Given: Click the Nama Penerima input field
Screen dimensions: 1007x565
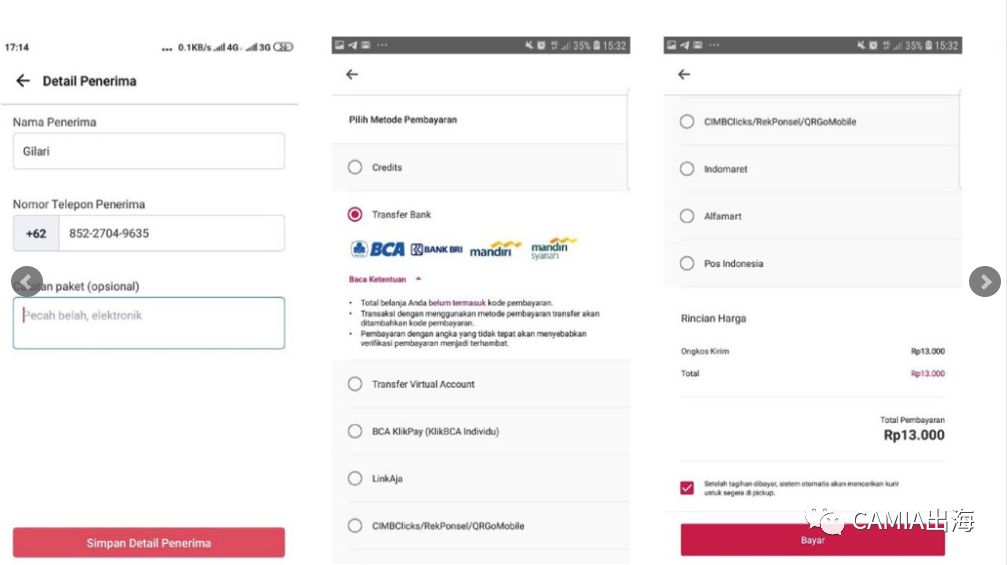Looking at the screenshot, I should click(x=148, y=151).
